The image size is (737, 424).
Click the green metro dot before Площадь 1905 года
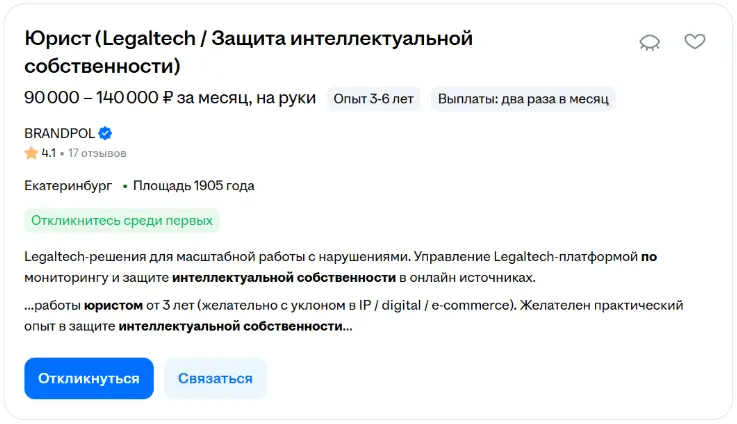125,186
